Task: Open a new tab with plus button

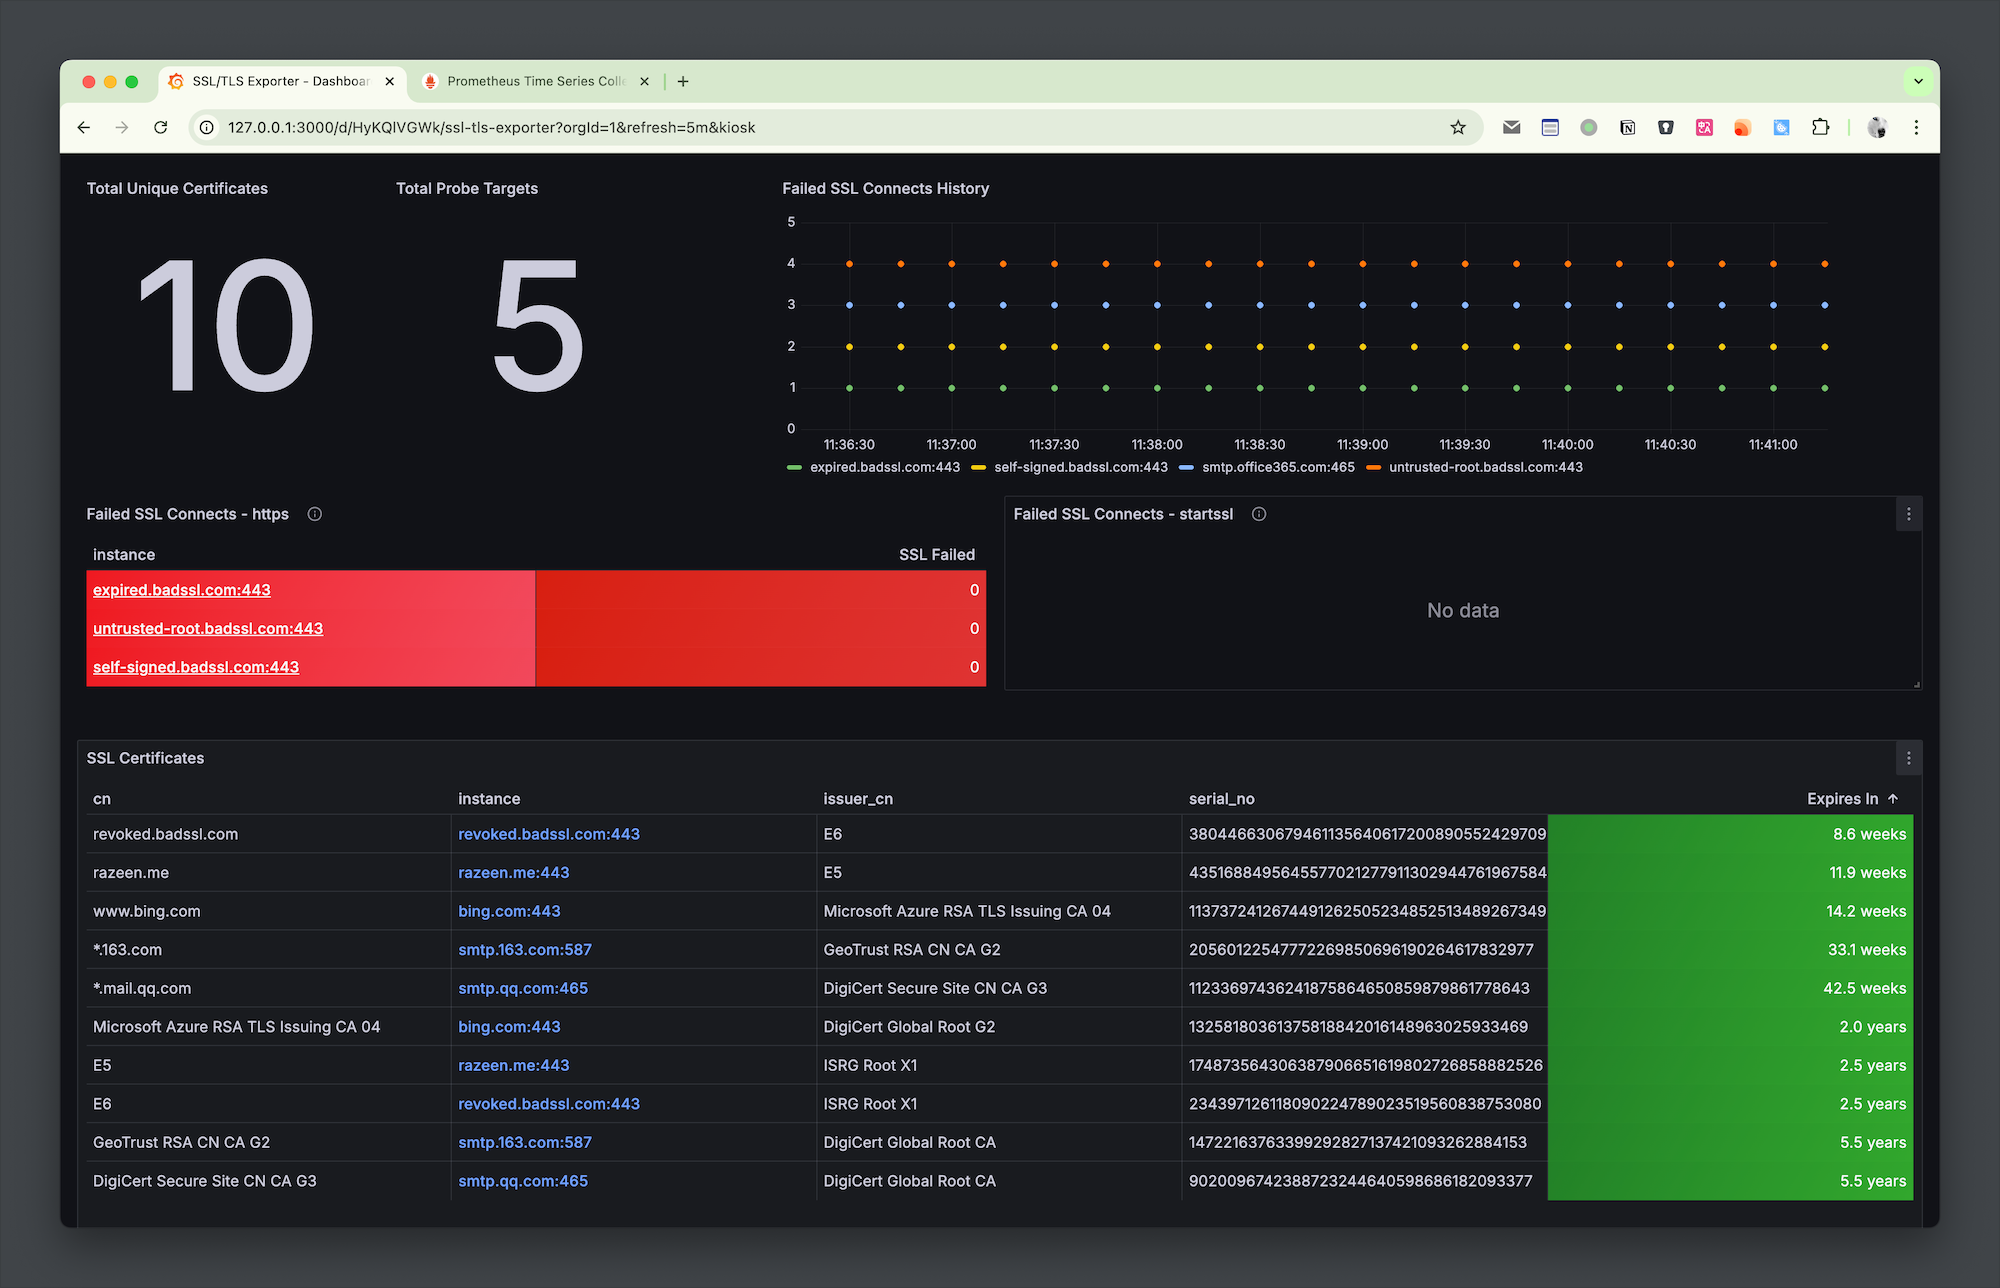Action: (x=683, y=82)
